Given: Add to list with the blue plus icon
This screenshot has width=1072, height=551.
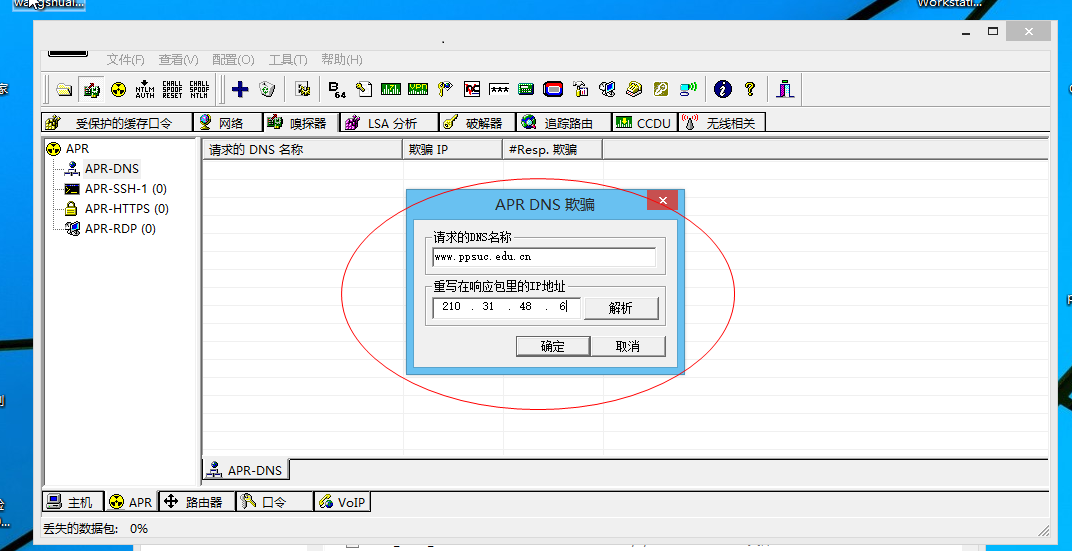Looking at the screenshot, I should pos(240,89).
